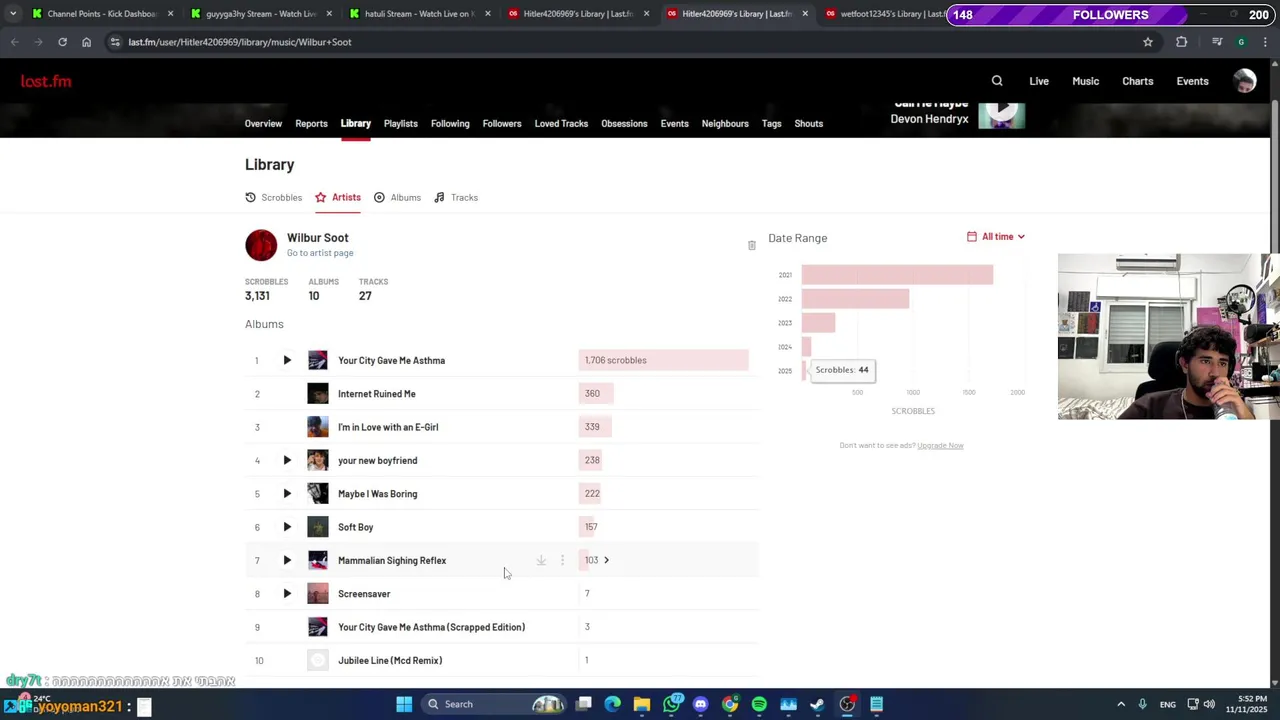Image resolution: width=1280 pixels, height=720 pixels.
Task: Open the Internet Ruined Me album link
Action: 376,394
